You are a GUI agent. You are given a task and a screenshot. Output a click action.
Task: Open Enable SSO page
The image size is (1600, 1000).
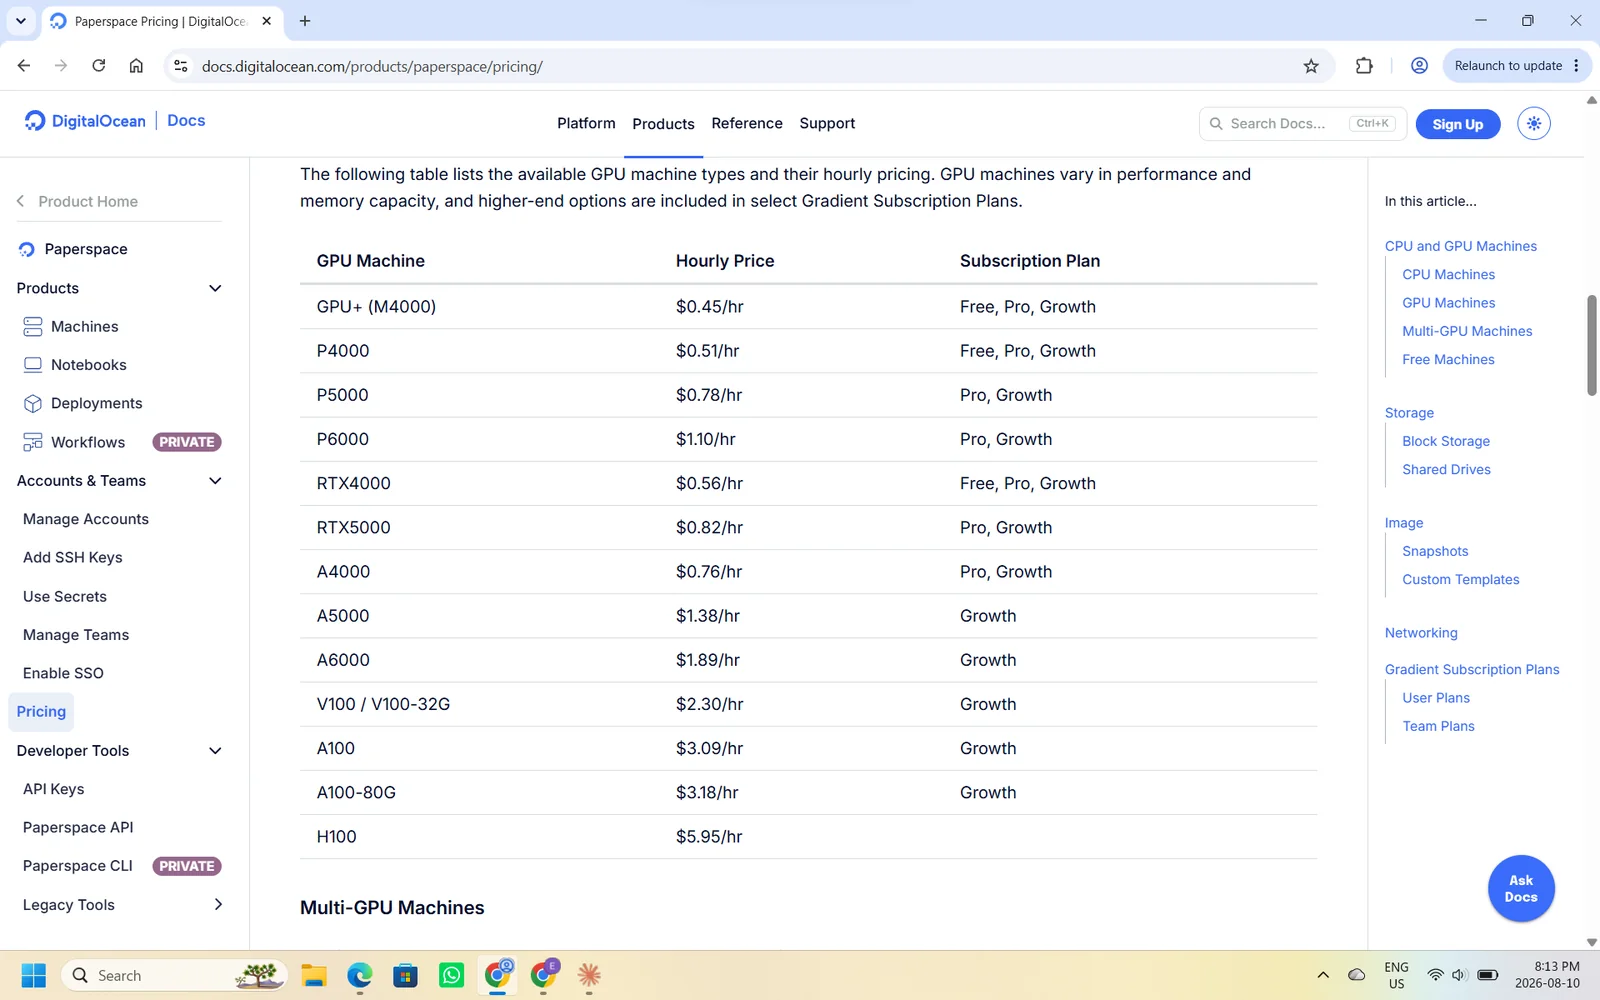pos(63,674)
